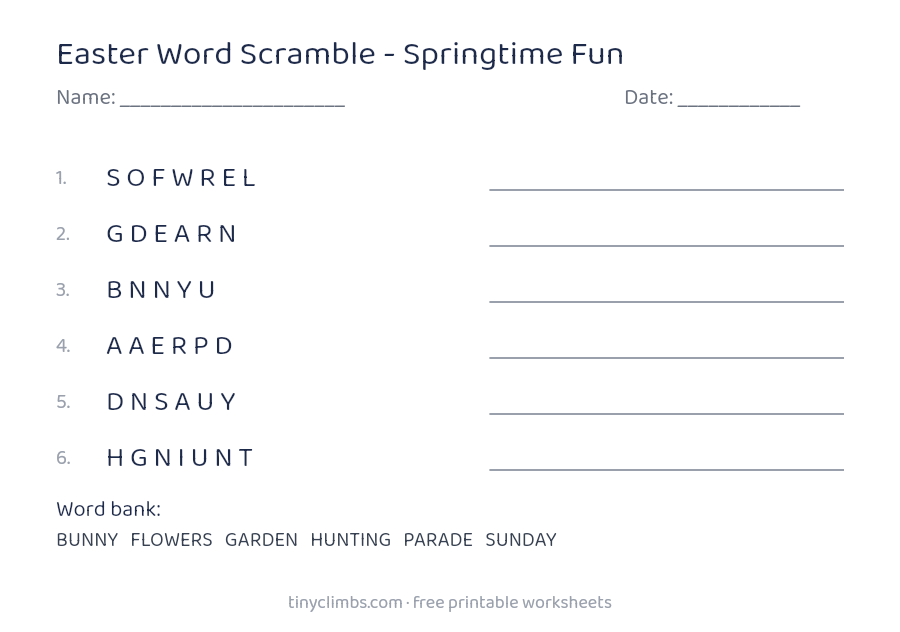Click answer line for HGNIUNT

click(666, 469)
